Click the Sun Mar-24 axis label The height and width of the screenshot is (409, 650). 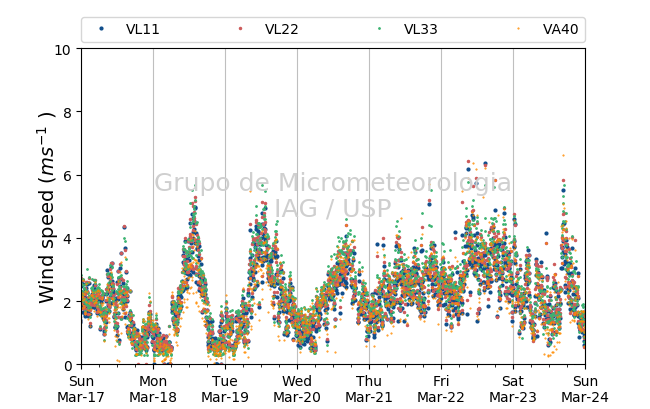pyautogui.click(x=585, y=389)
